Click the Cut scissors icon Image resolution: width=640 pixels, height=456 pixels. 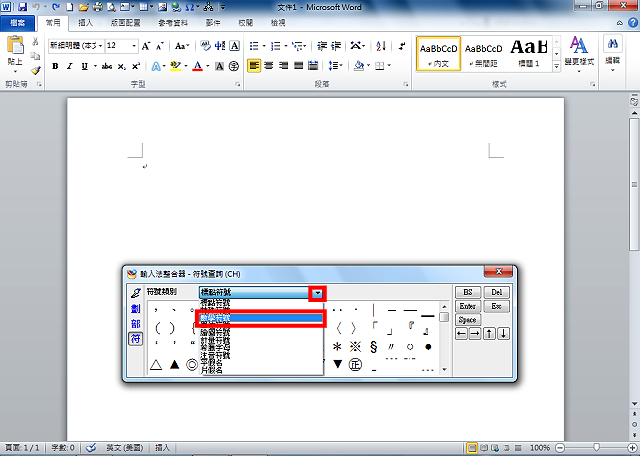[36, 41]
